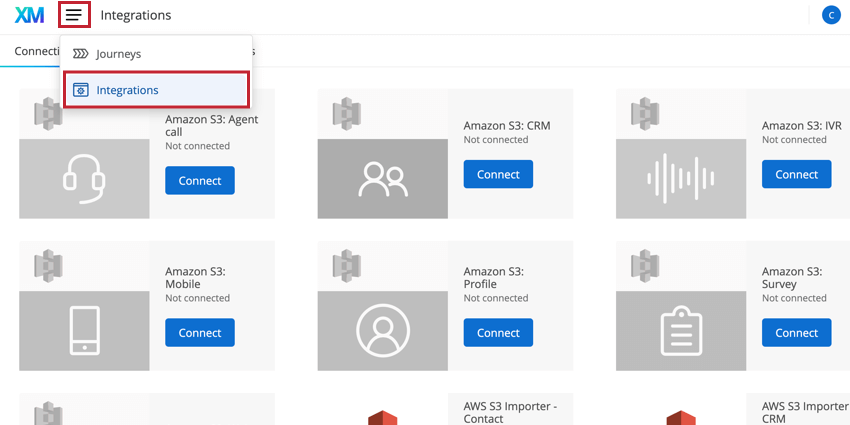Select Journeys from the dropdown menu
The width and height of the screenshot is (850, 425).
tap(156, 54)
